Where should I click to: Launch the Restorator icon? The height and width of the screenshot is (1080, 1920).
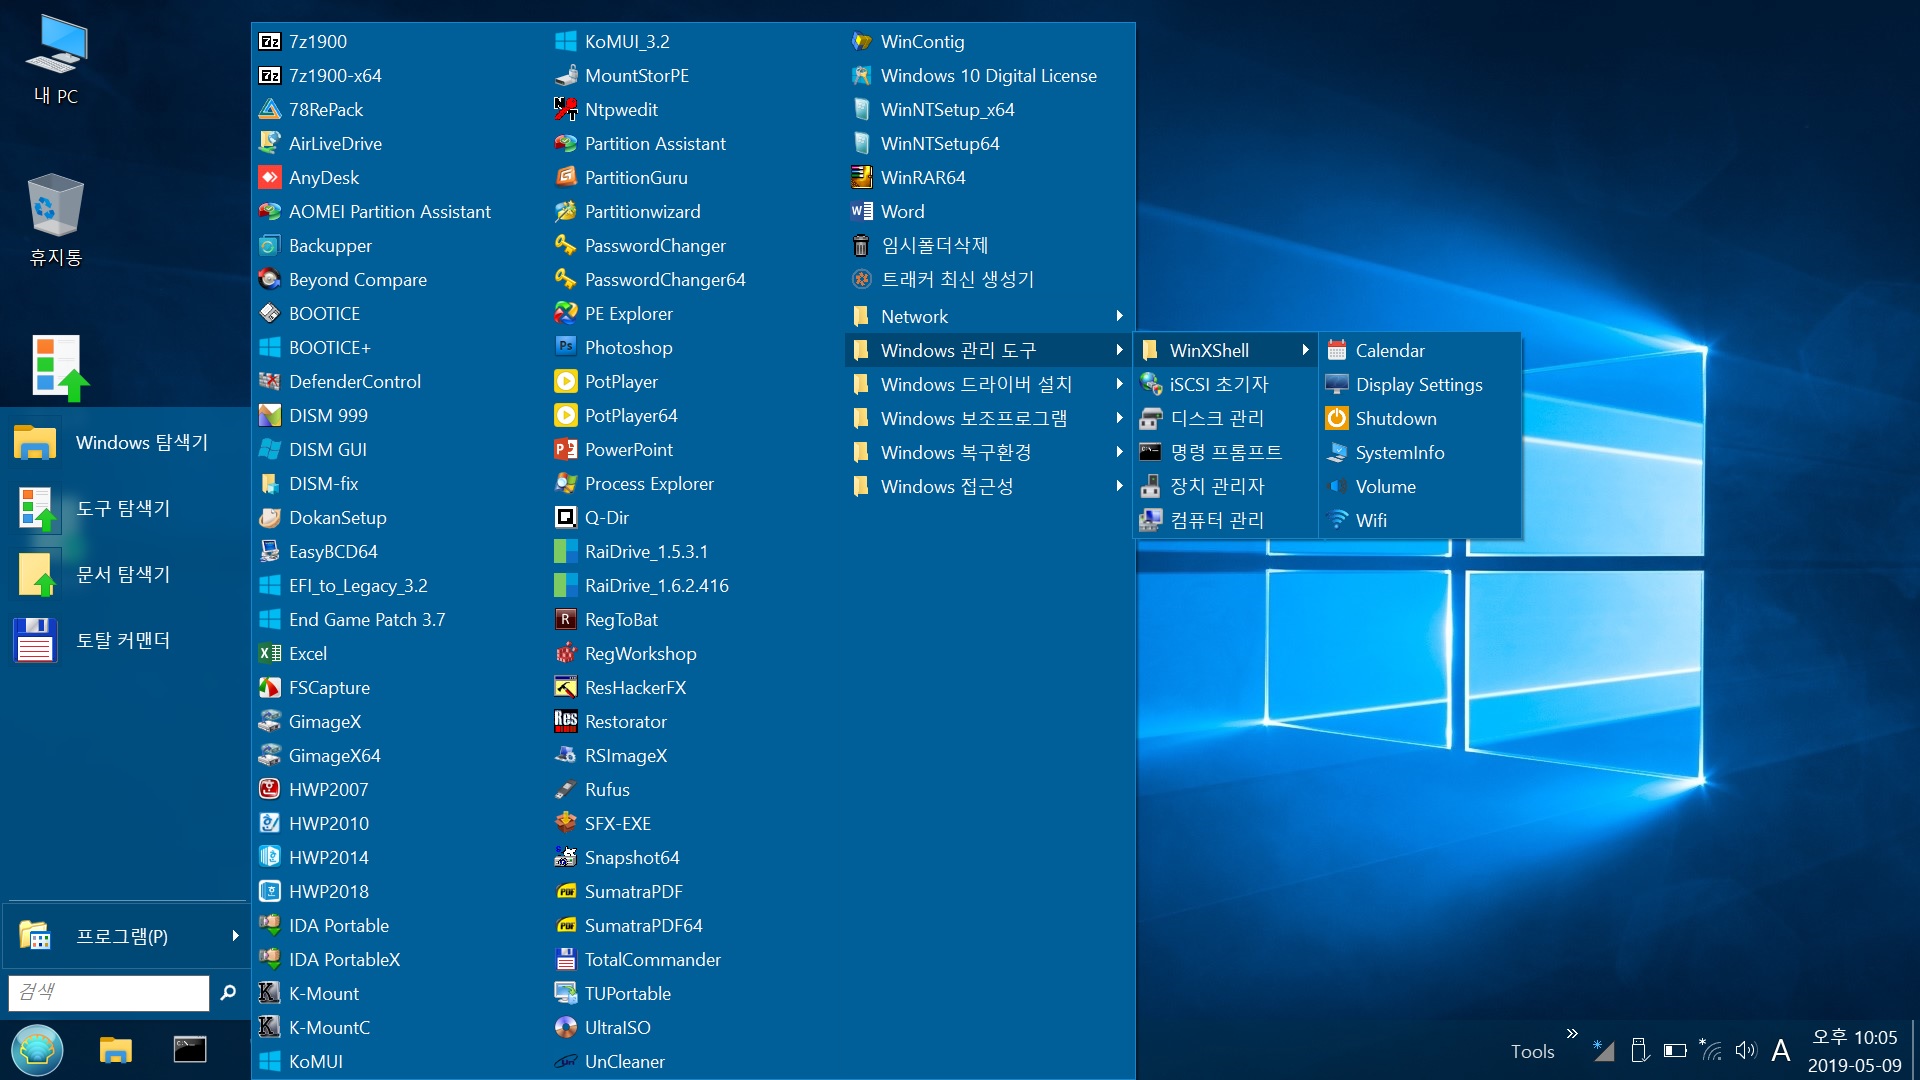[566, 721]
